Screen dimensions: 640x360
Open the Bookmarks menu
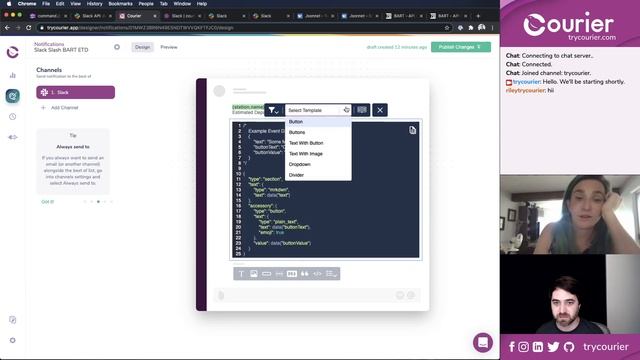(120, 4)
